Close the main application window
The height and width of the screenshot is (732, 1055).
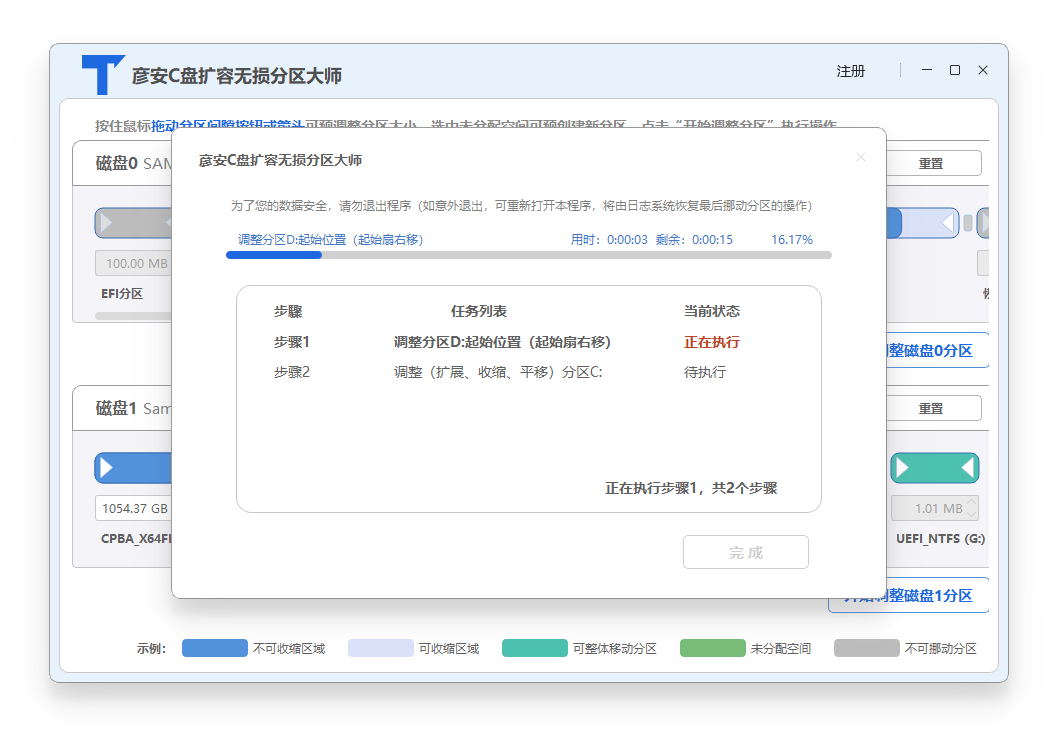tap(983, 70)
